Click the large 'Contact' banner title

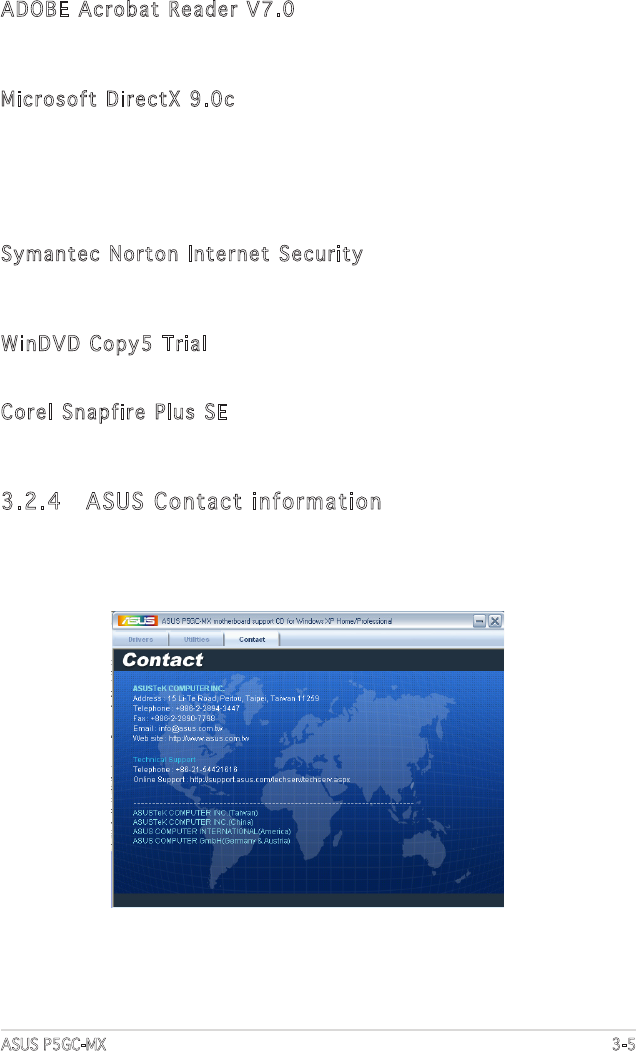(x=162, y=660)
